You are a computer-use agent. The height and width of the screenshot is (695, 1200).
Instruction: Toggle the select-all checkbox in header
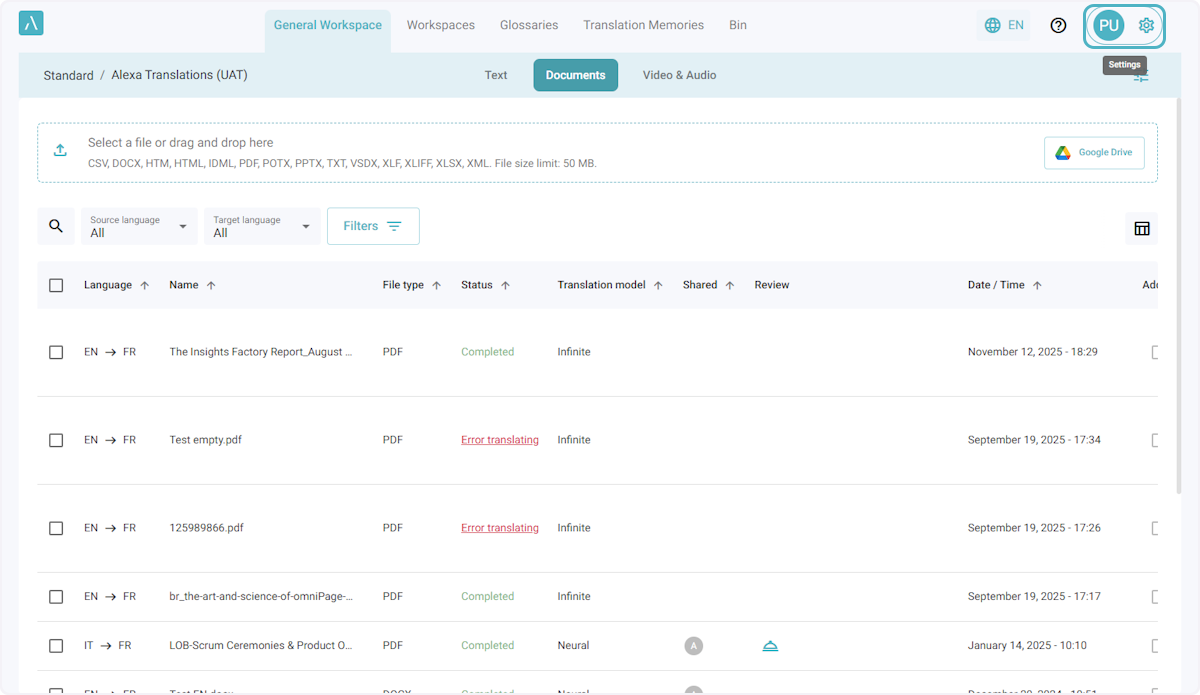(56, 285)
